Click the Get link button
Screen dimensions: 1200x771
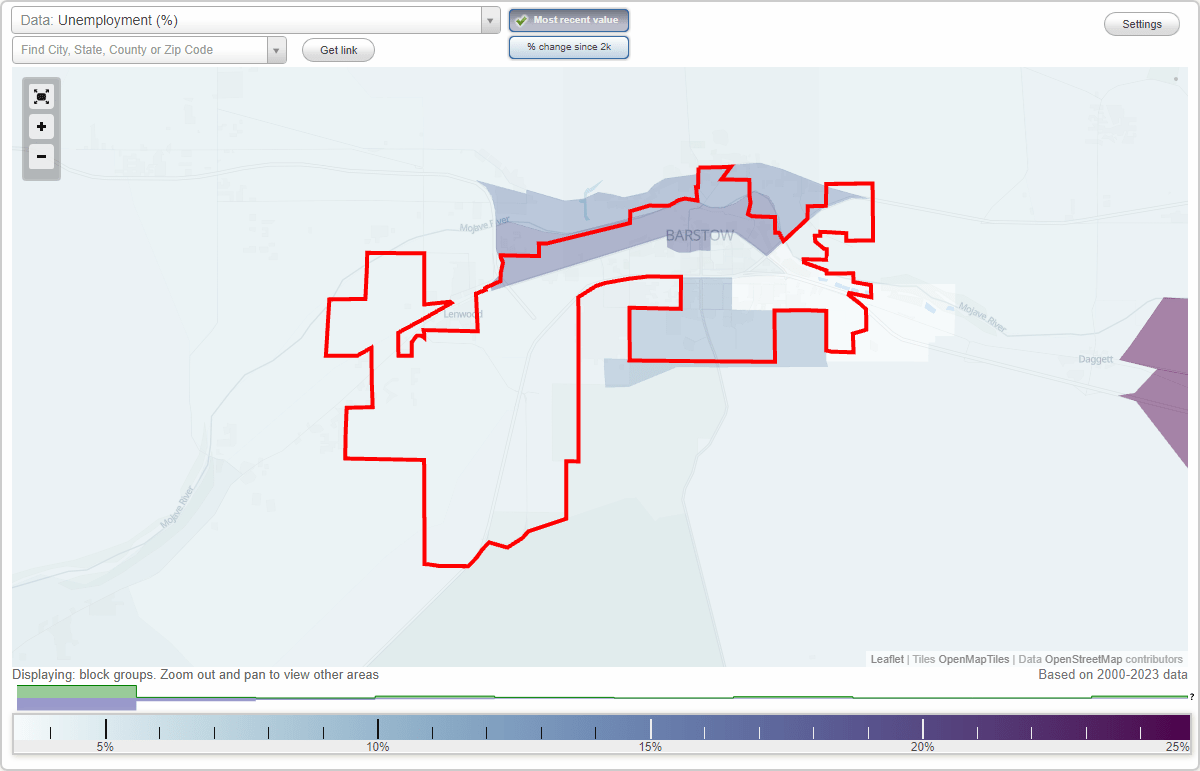[338, 50]
